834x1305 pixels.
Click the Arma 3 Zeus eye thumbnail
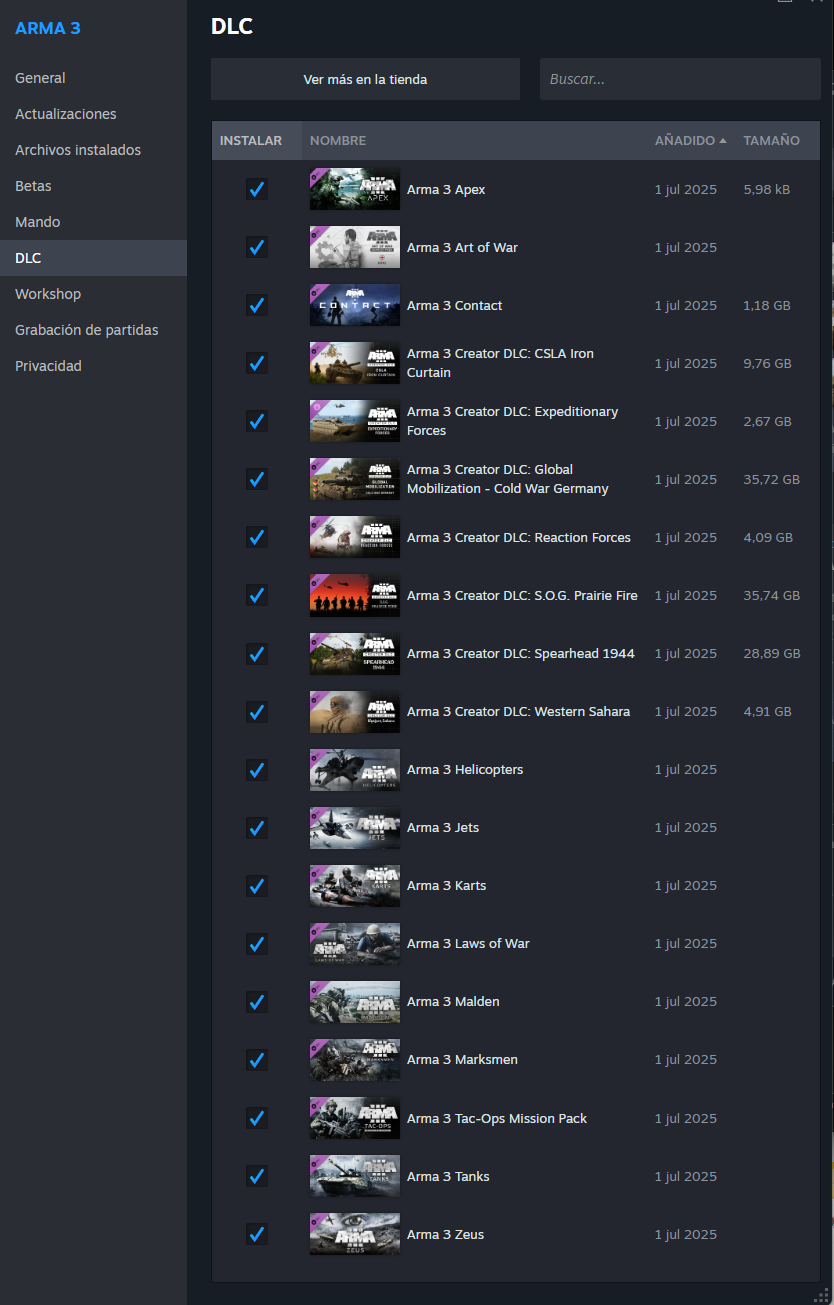[354, 1234]
